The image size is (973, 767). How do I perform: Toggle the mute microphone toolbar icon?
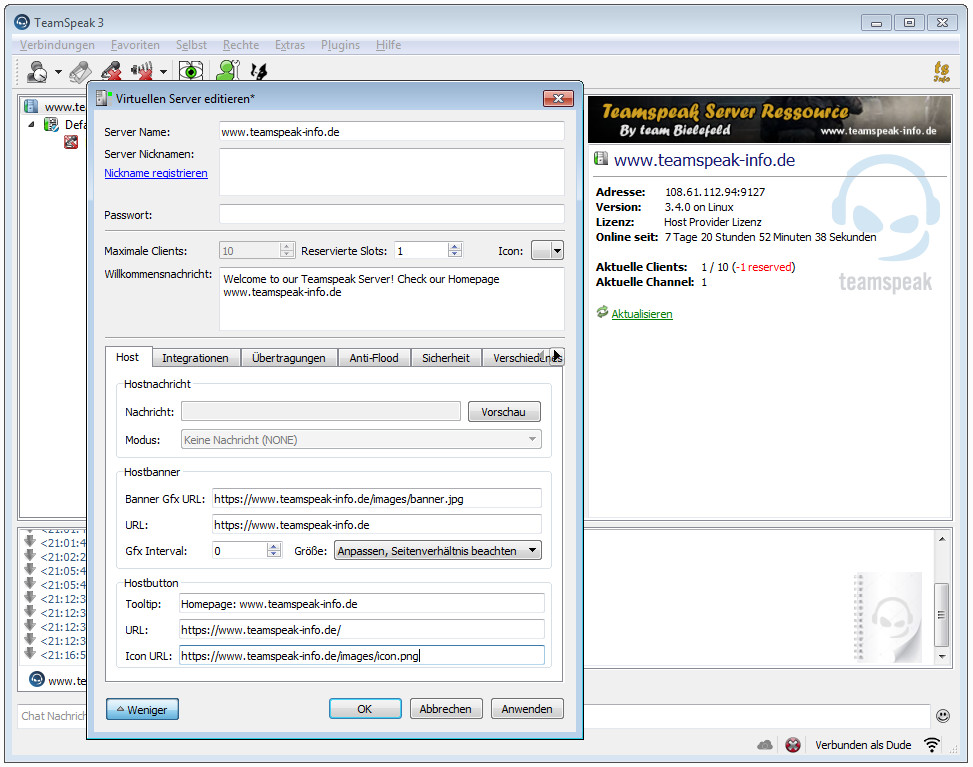112,71
